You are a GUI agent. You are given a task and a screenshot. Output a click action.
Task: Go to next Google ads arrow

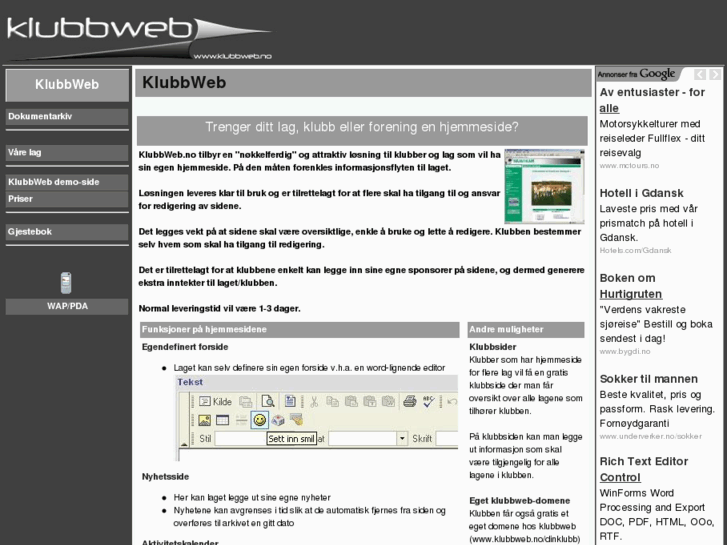click(x=715, y=74)
